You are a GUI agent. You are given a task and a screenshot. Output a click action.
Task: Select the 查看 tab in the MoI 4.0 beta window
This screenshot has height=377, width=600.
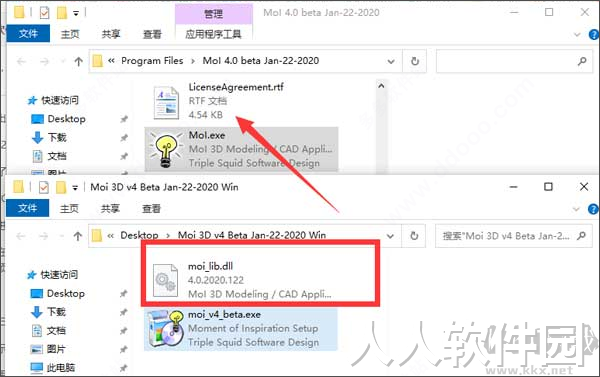point(152,34)
